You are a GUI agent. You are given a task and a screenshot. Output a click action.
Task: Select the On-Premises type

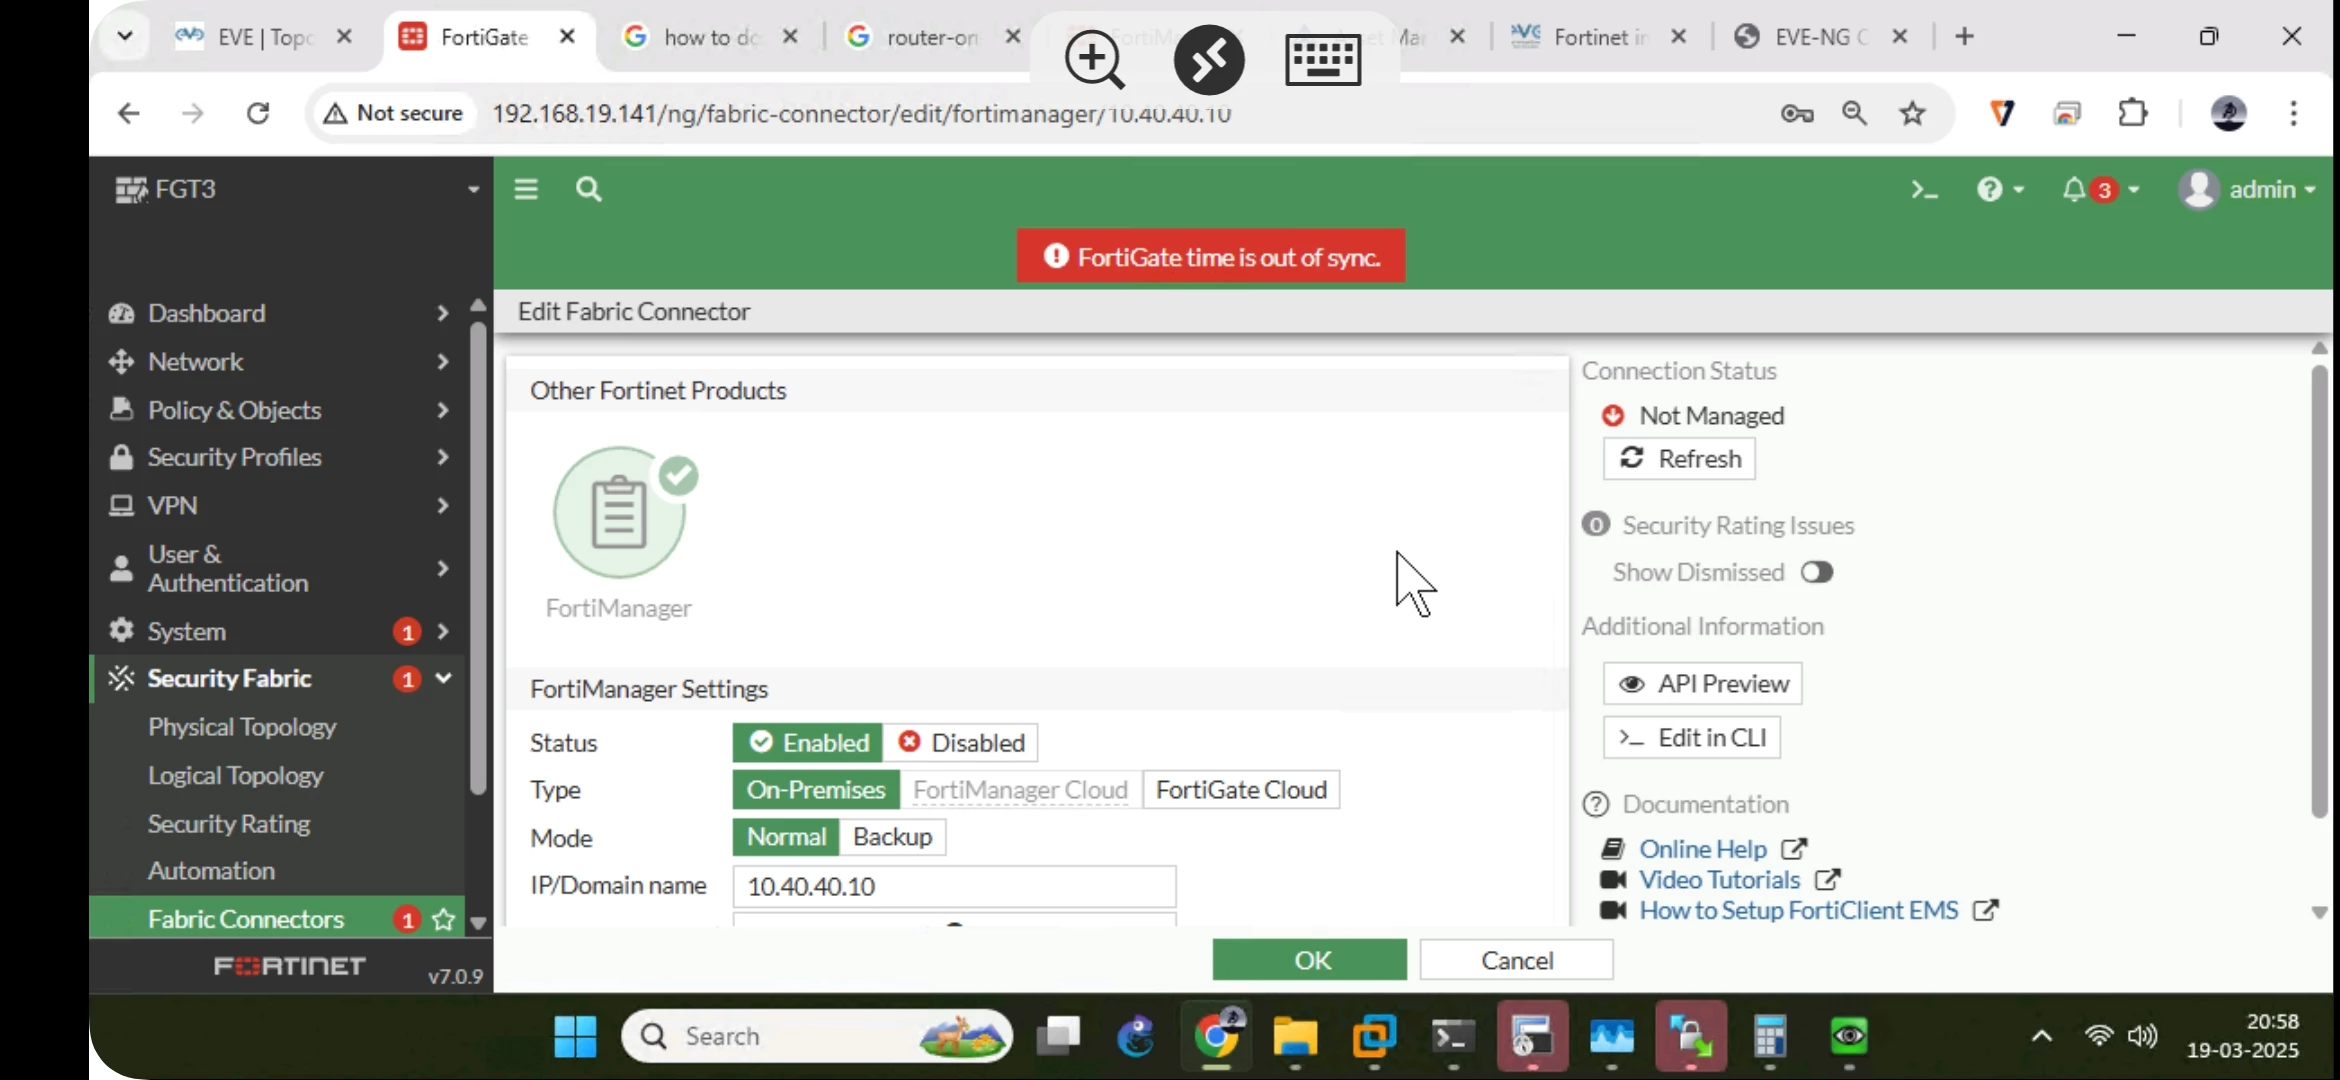816,790
